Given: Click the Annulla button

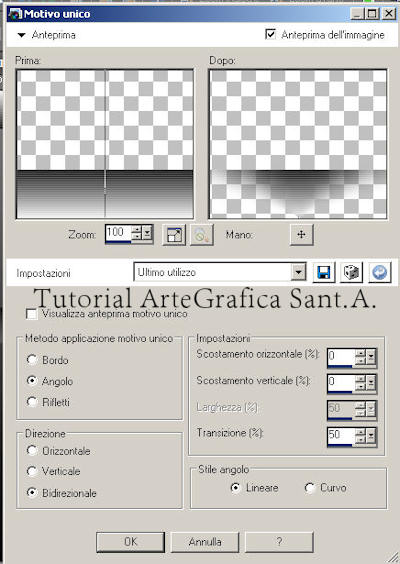Looking at the screenshot, I should (205, 542).
